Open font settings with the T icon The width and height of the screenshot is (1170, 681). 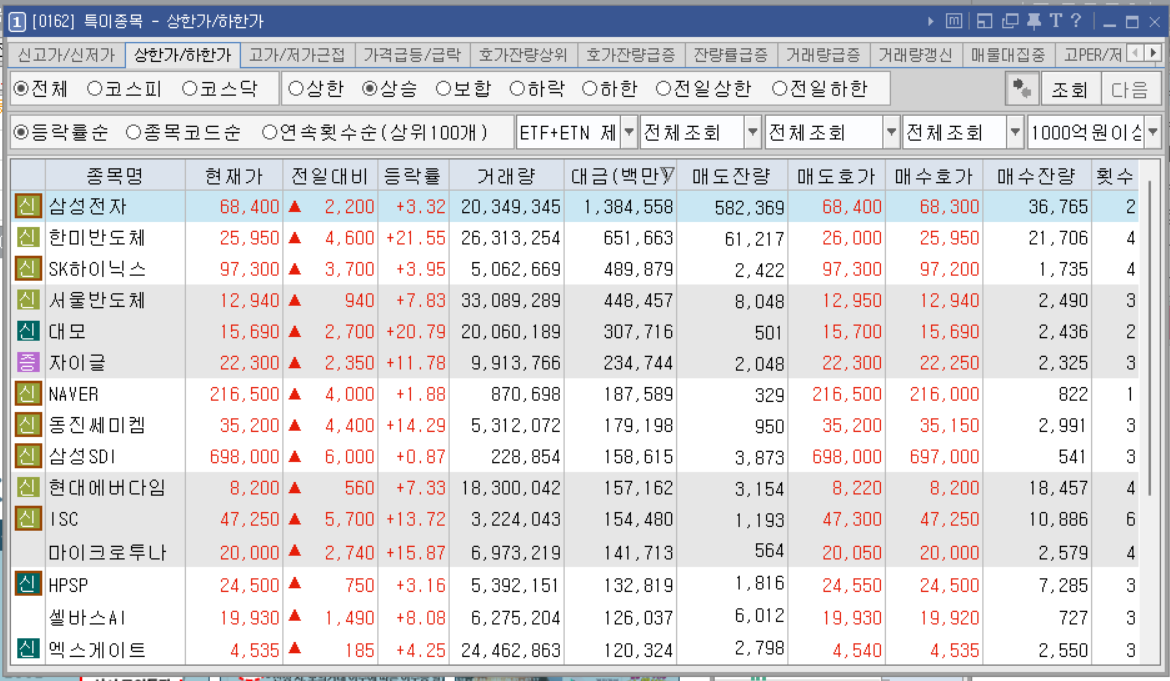point(1055,21)
